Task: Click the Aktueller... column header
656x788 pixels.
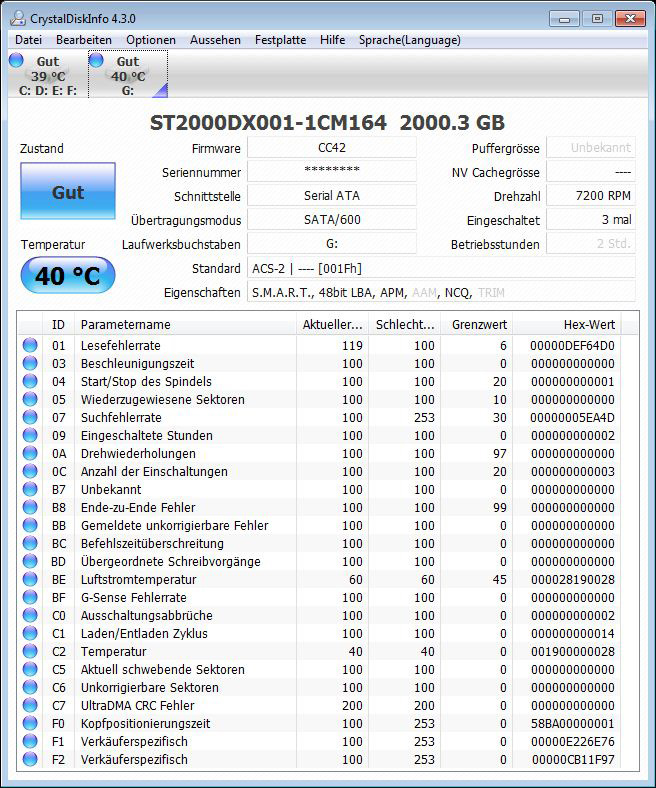Action: pyautogui.click(x=332, y=325)
